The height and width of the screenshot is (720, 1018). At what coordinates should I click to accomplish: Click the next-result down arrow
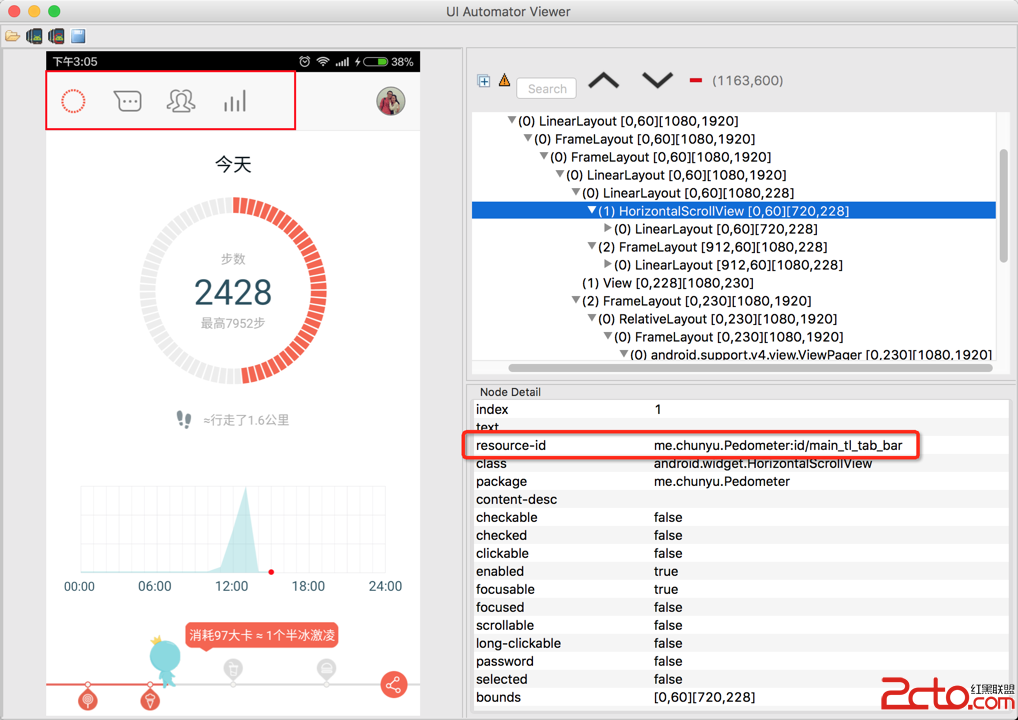(x=657, y=81)
